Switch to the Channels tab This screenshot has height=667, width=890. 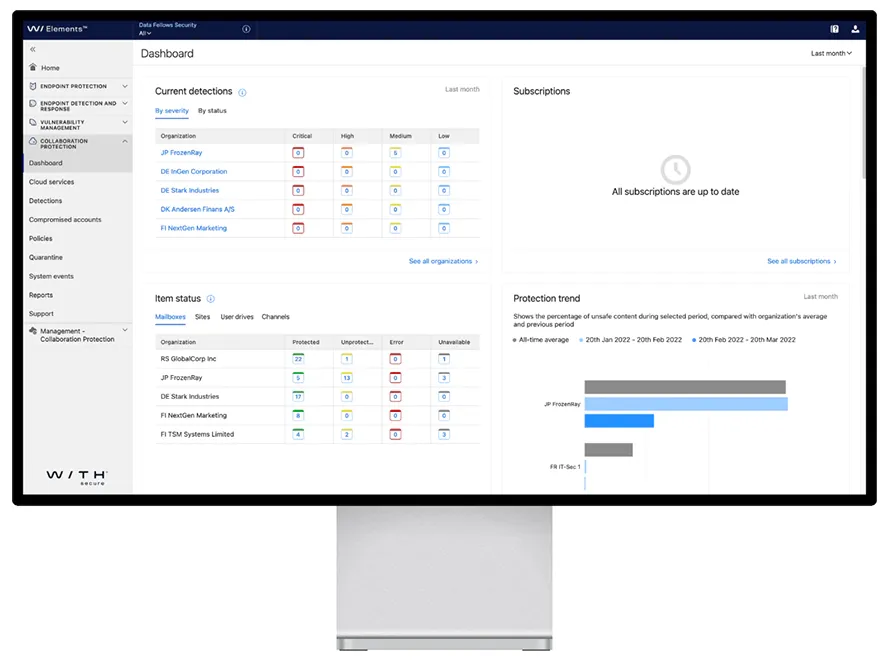[x=276, y=317]
